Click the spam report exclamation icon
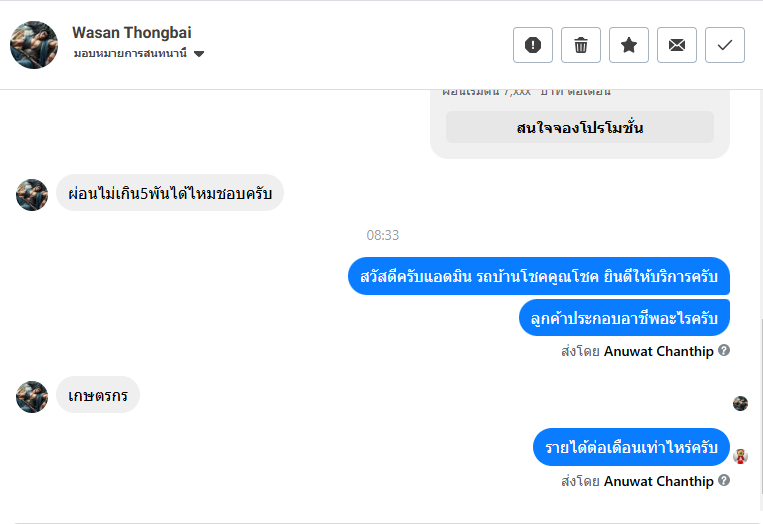 tap(533, 45)
